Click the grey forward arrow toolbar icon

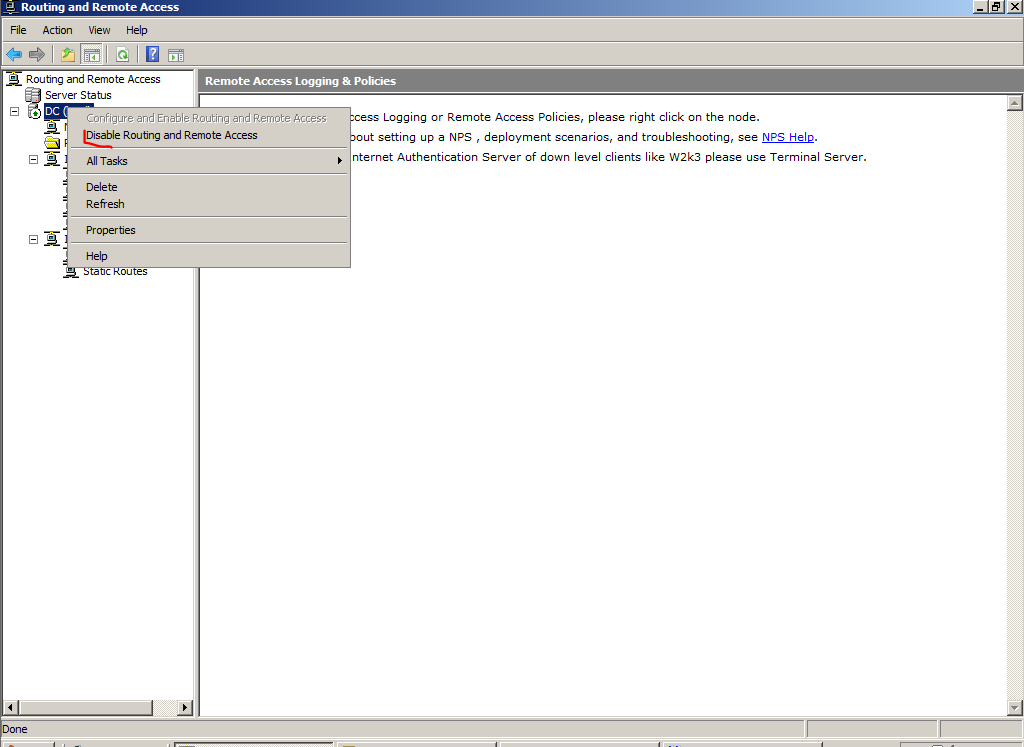click(x=37, y=55)
